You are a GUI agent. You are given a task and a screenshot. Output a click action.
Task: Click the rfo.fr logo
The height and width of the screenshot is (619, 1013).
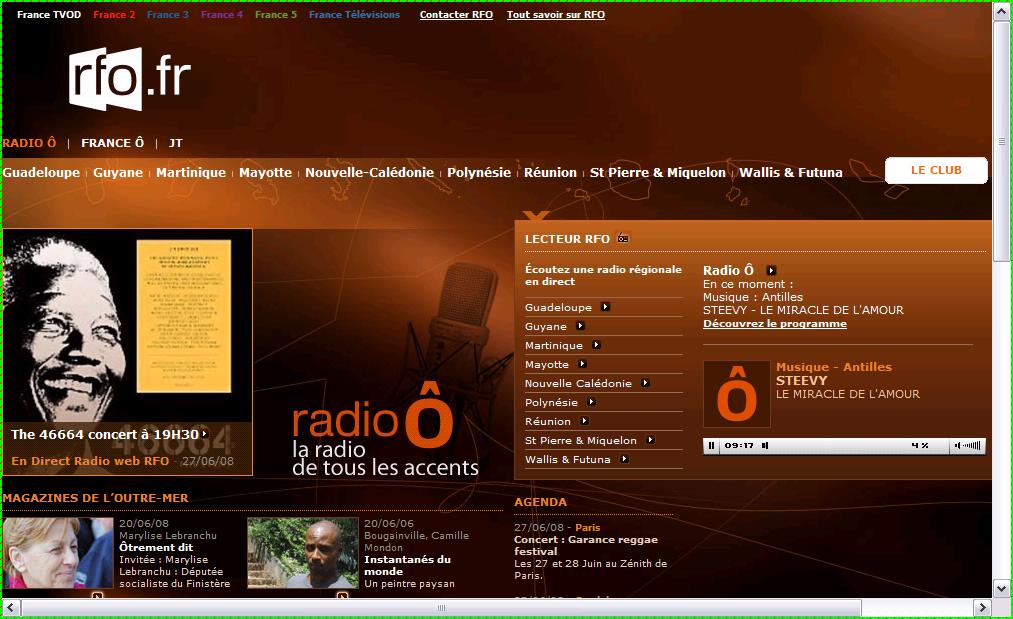pos(130,78)
